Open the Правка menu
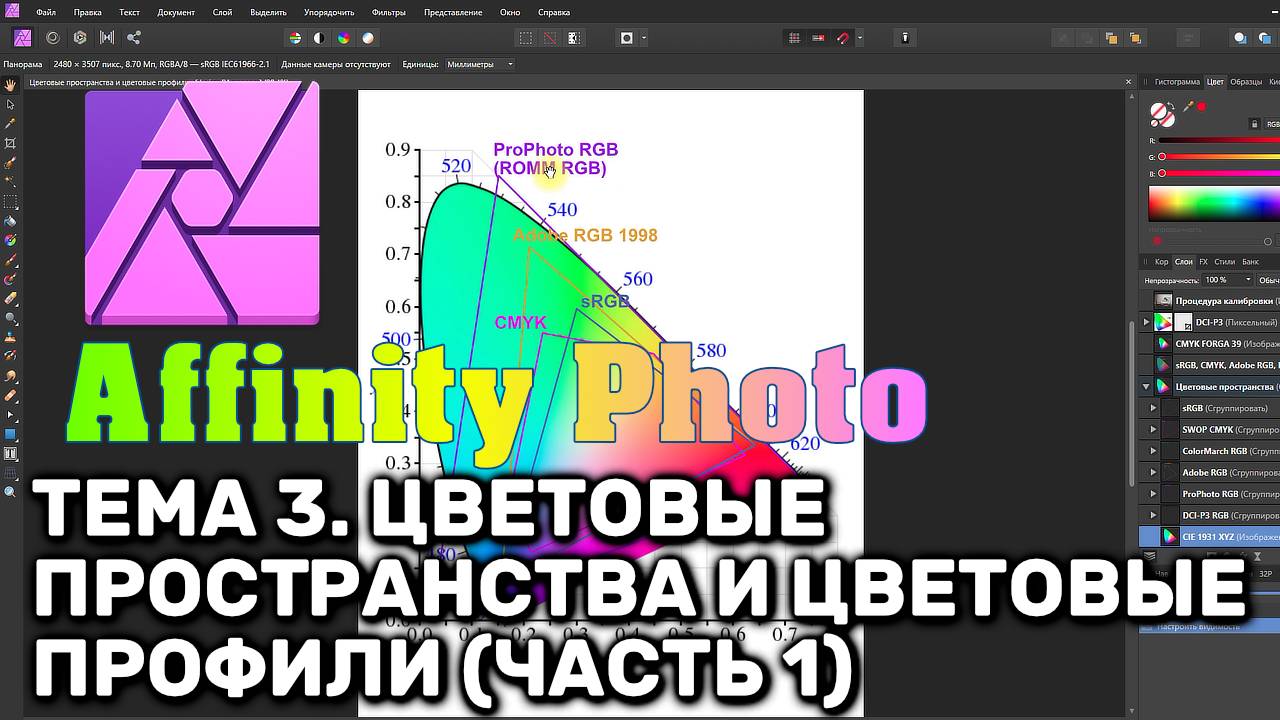The image size is (1280, 720). [x=88, y=12]
